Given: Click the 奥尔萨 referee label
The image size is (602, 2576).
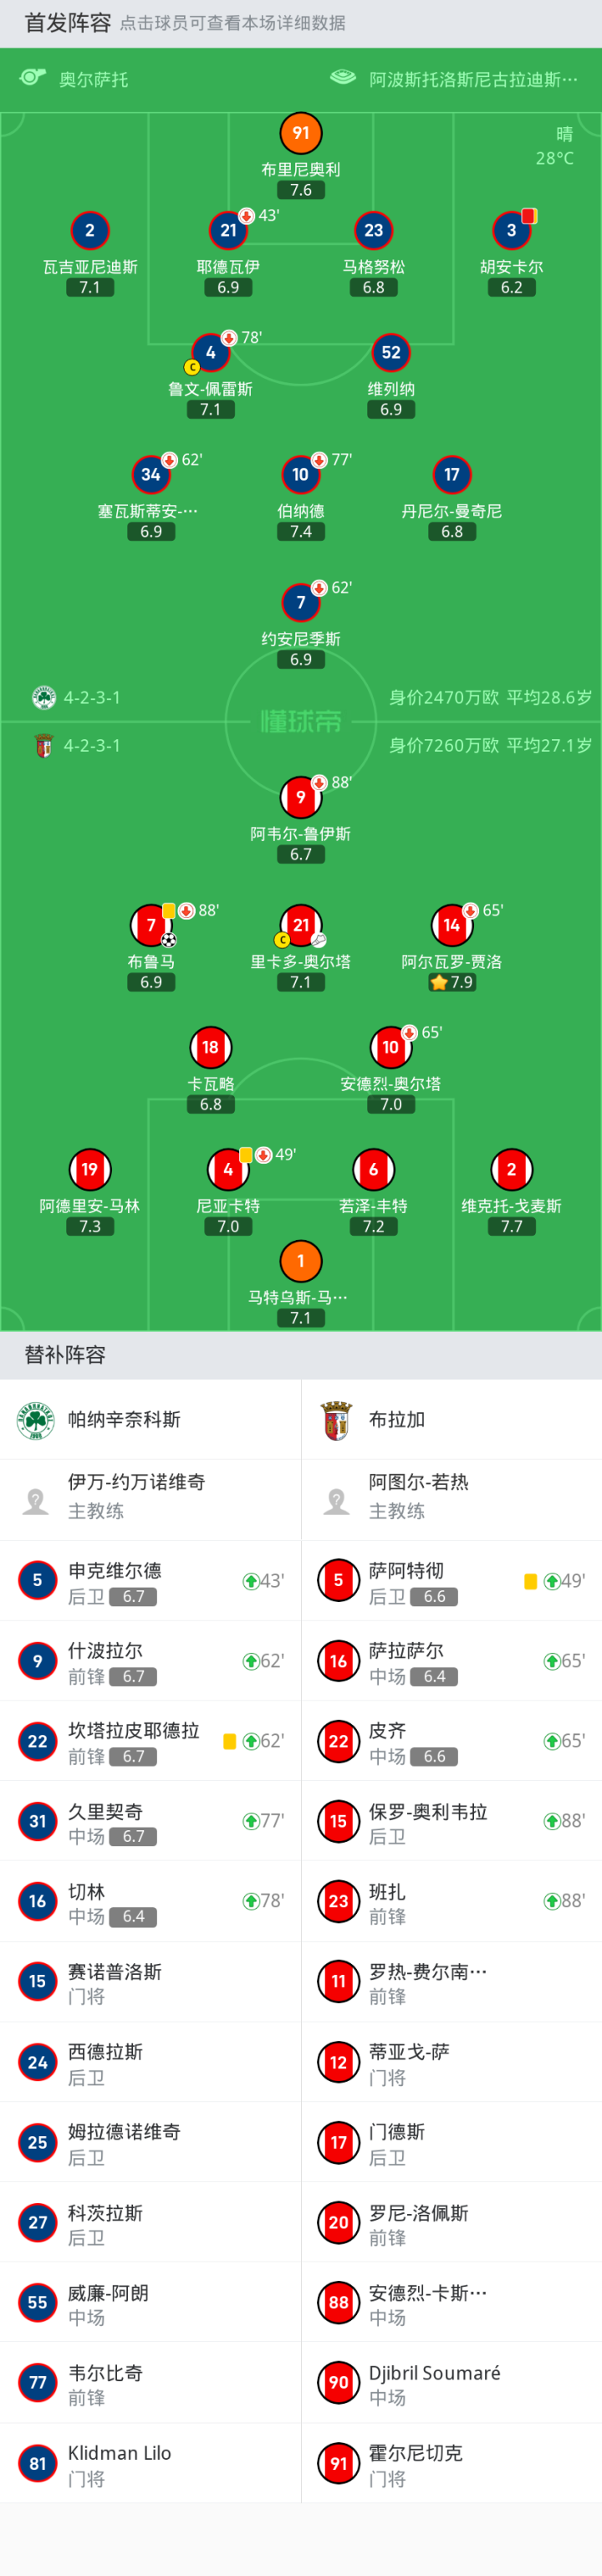Looking at the screenshot, I should tap(92, 80).
